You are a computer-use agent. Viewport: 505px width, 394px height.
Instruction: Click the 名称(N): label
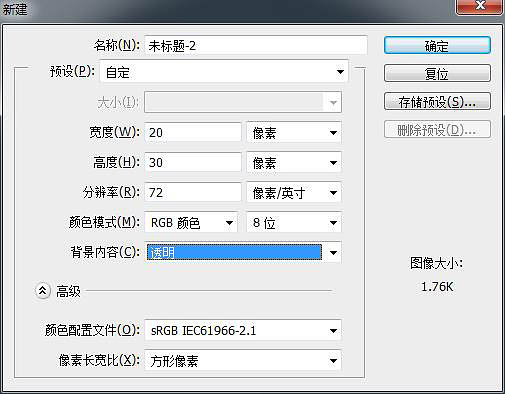tap(116, 45)
